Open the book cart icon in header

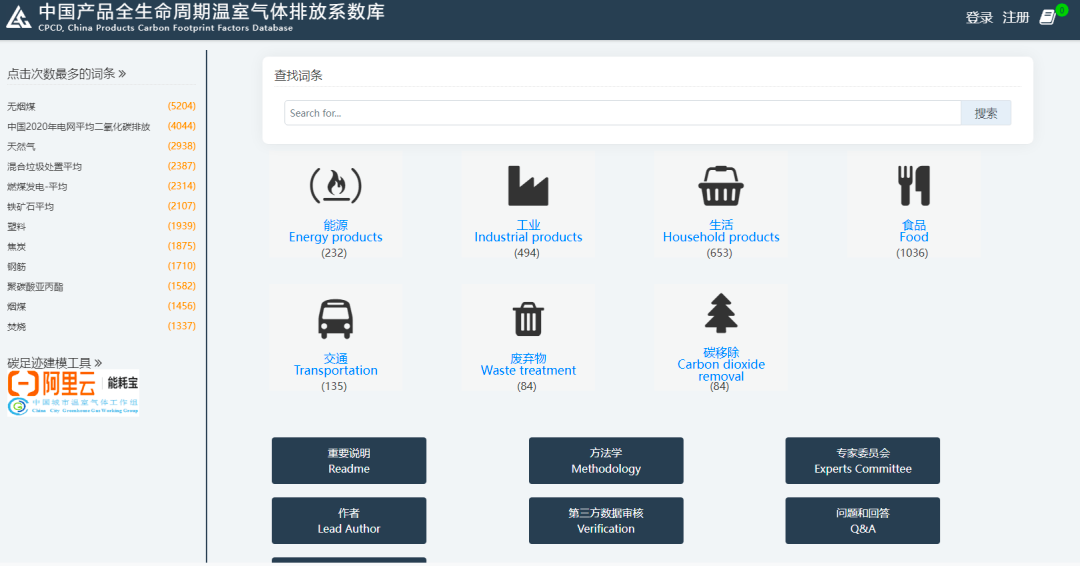coord(1048,17)
